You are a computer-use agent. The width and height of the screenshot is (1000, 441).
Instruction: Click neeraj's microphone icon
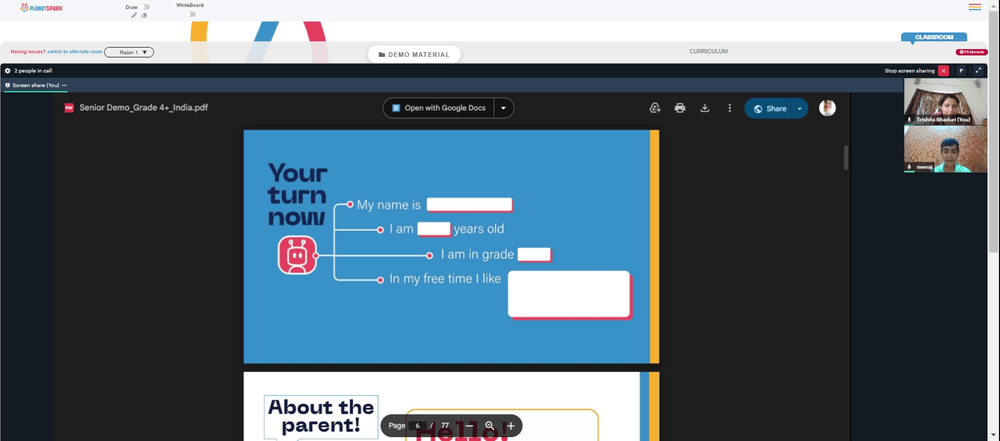tap(909, 167)
